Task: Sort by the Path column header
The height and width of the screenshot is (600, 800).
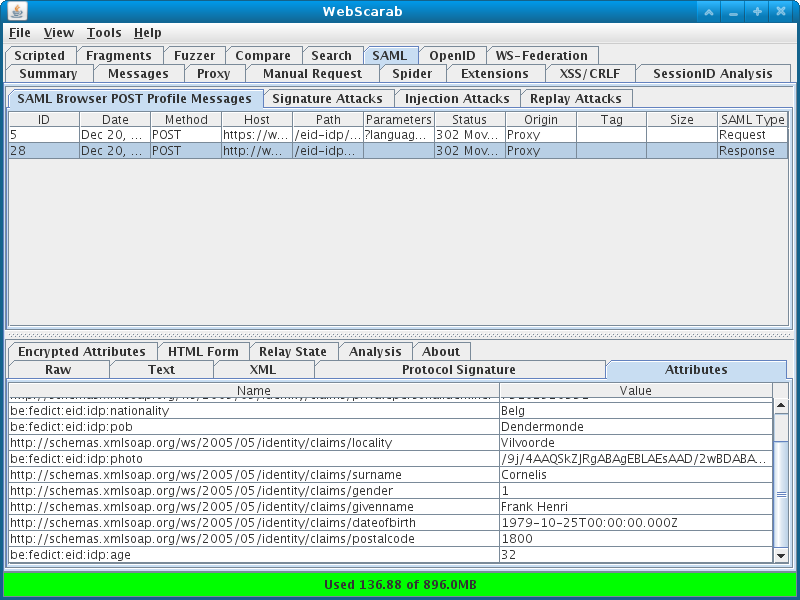Action: 328,119
